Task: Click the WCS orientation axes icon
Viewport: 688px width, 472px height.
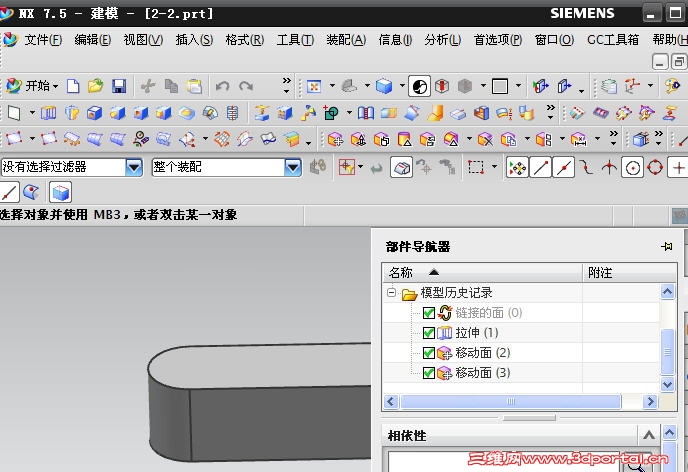Action: point(632,86)
